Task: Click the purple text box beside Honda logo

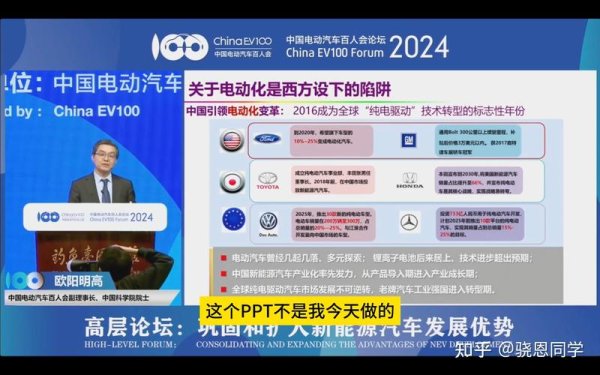Action: click(479, 181)
